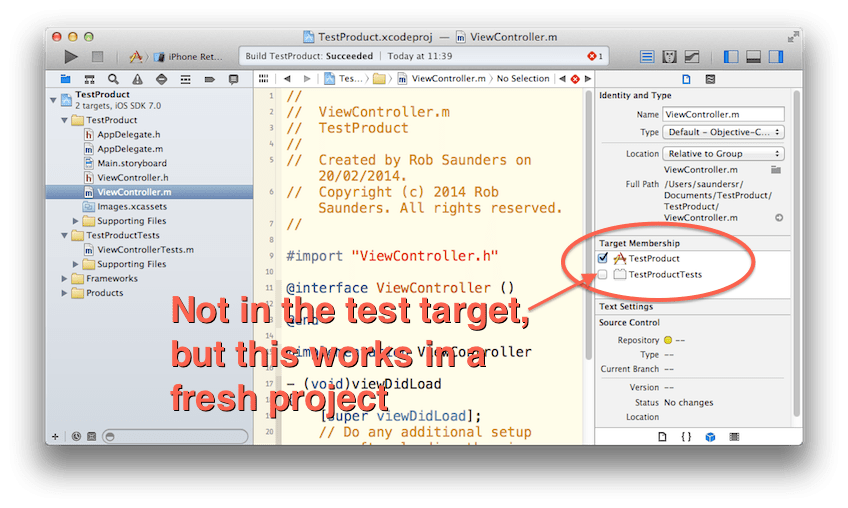Toggle the Debug area visibility

[x=753, y=56]
